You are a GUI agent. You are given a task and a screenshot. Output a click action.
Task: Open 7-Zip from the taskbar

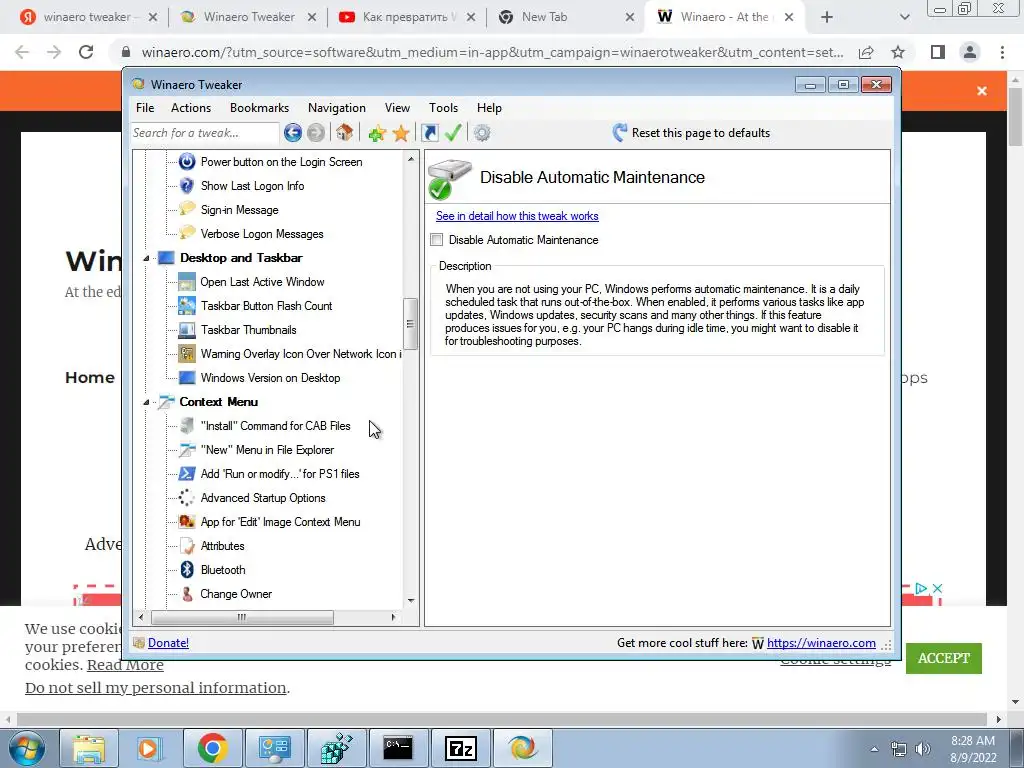tap(460, 748)
